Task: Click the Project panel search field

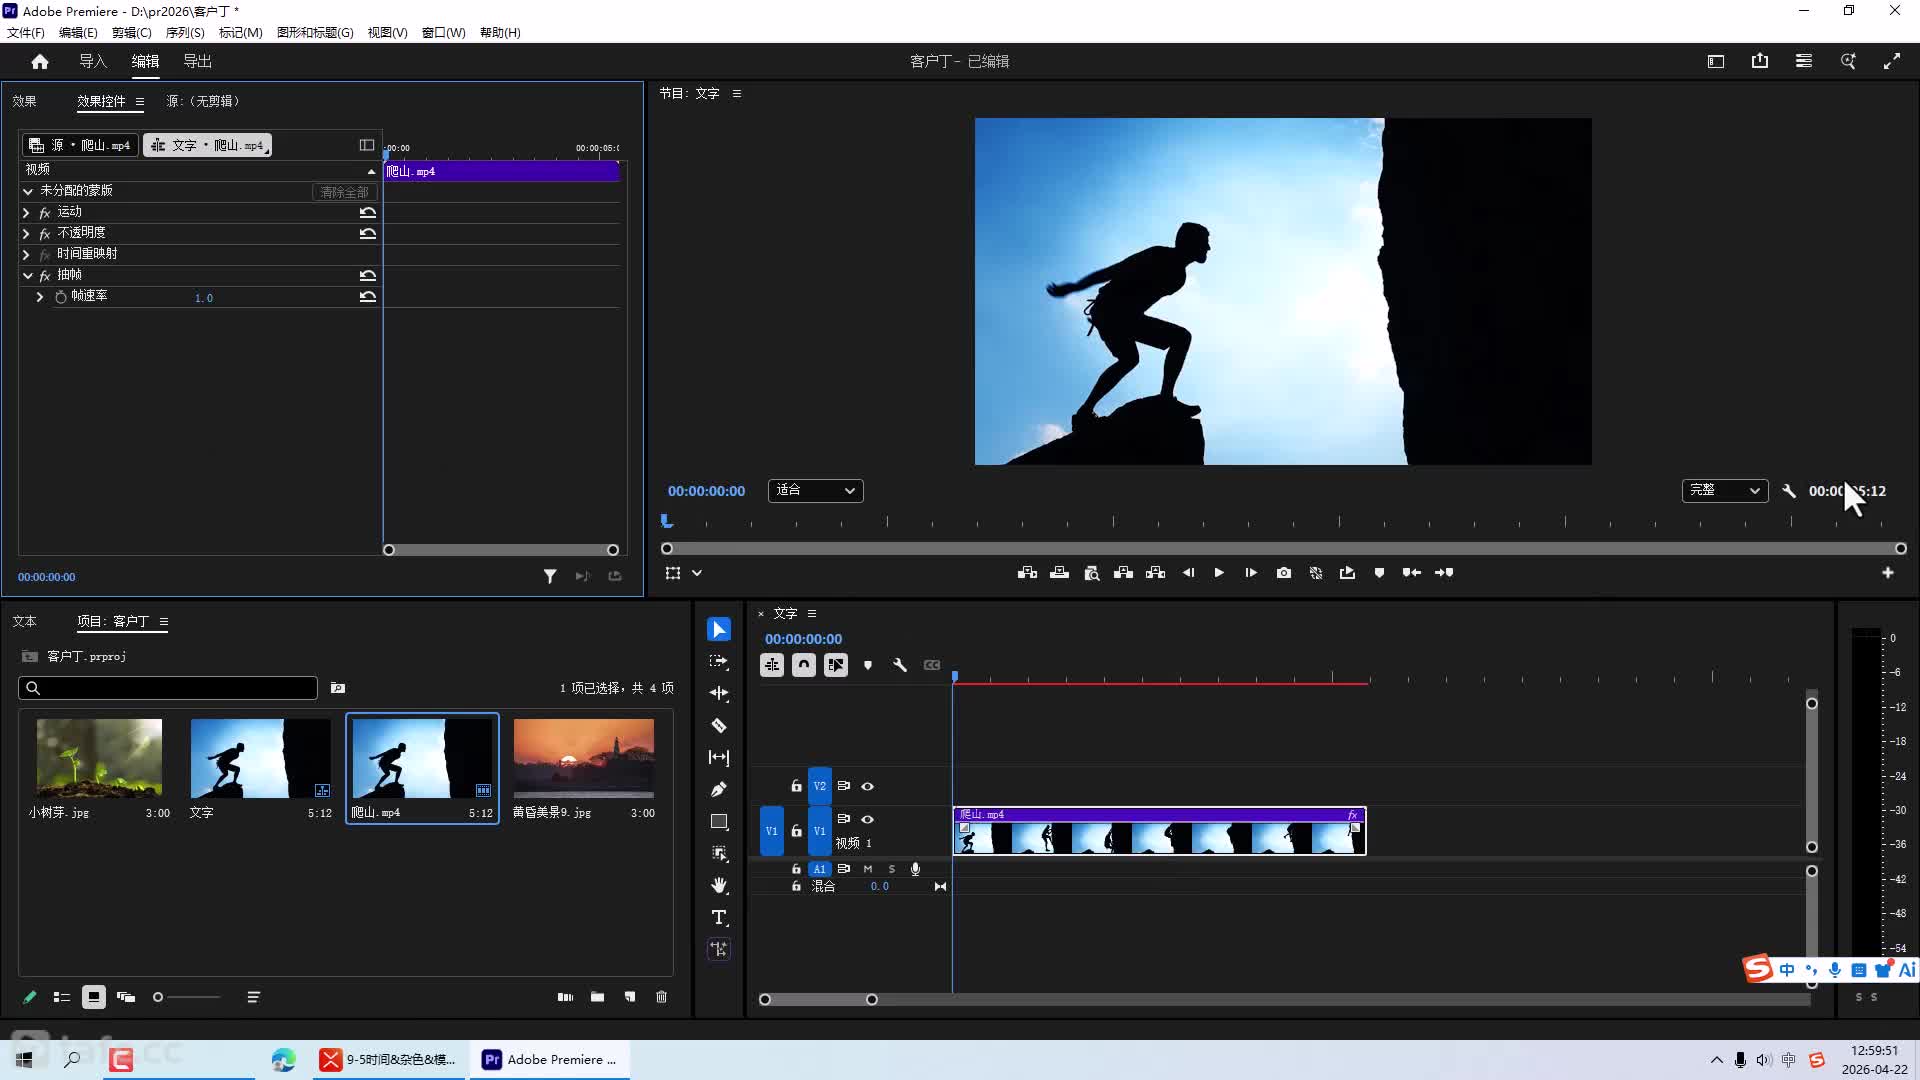Action: click(168, 688)
